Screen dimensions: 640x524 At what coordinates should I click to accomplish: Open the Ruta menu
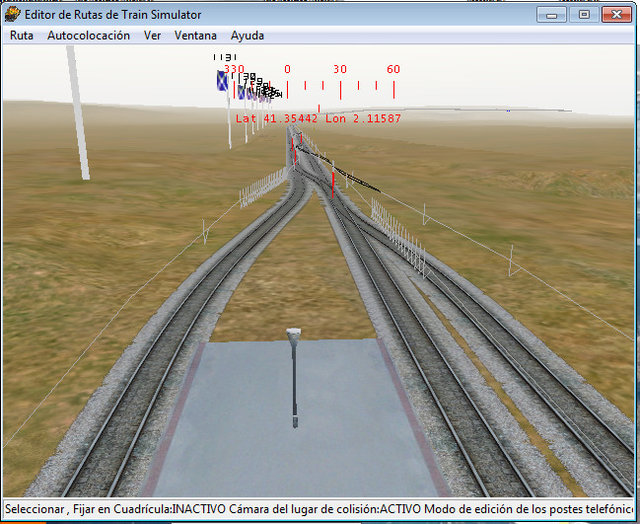click(x=22, y=35)
